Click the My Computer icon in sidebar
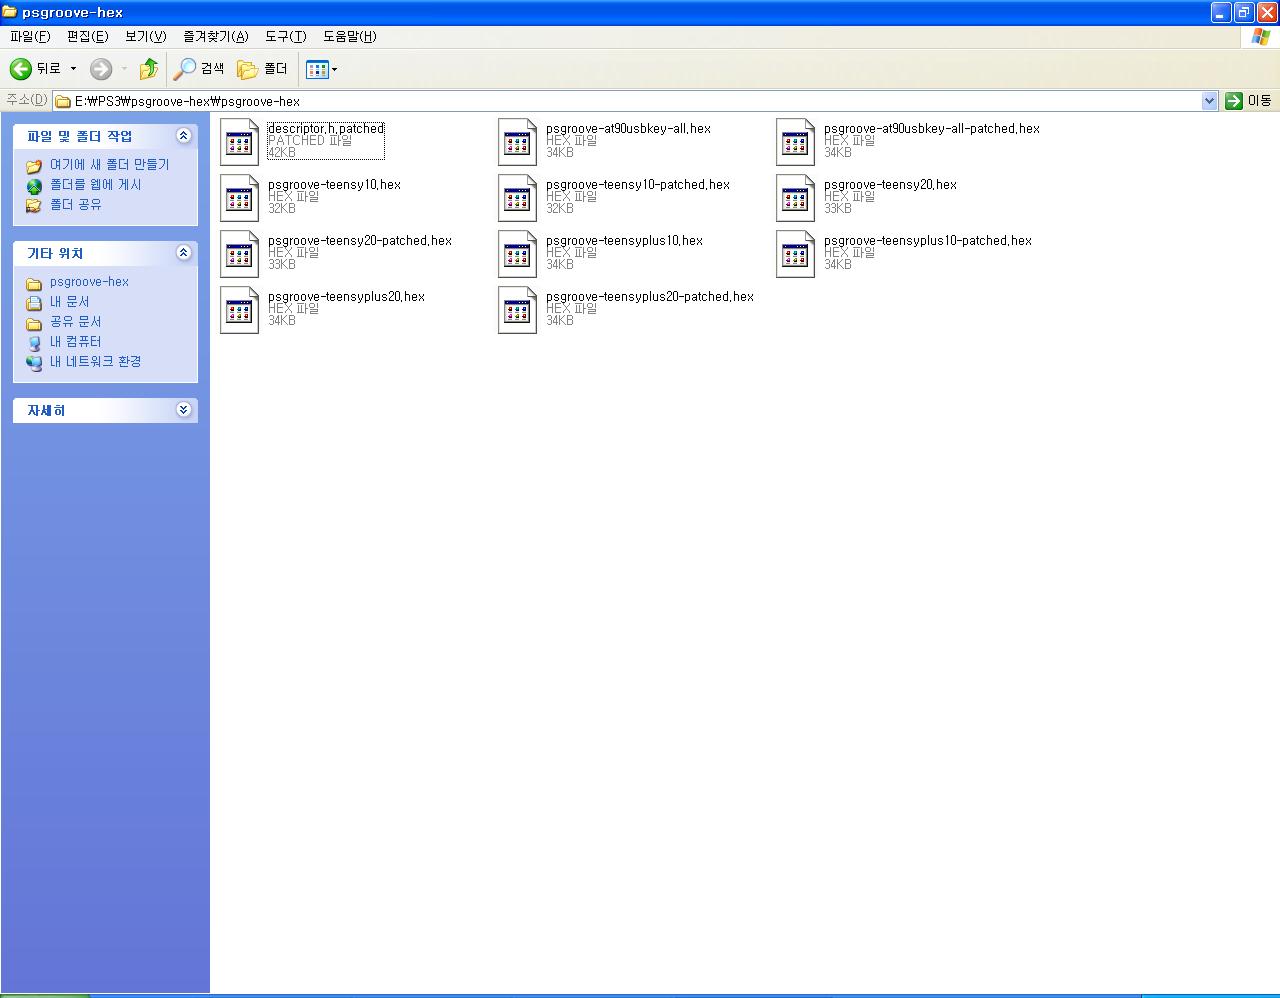Screen dimensions: 1280x998 (x=34, y=342)
